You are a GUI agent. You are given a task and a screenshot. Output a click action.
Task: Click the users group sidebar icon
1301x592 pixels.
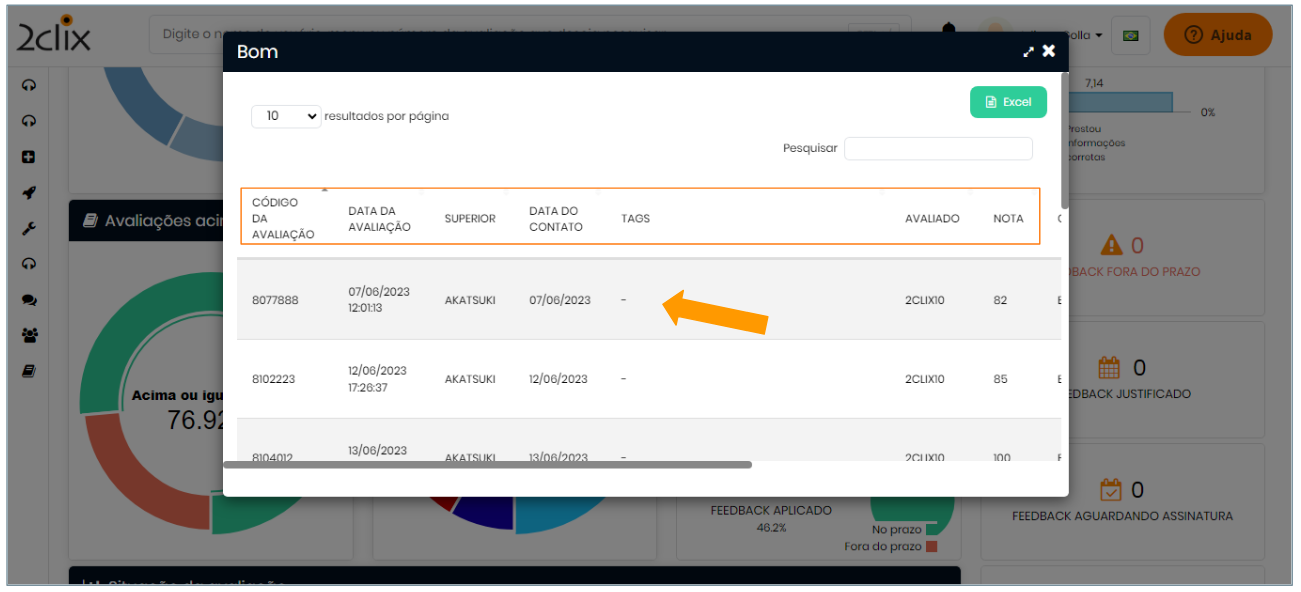click(x=29, y=336)
